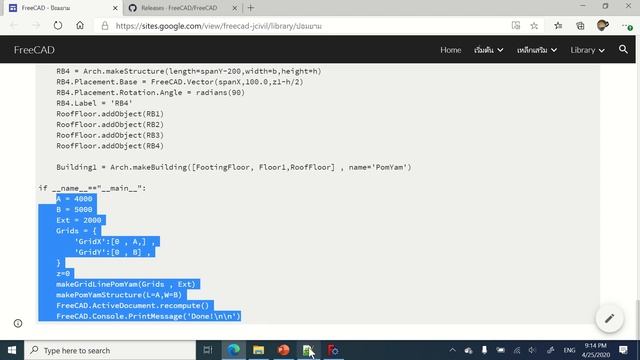Go to Home in site navigation
Viewport: 640px width, 360px height.
pos(451,50)
